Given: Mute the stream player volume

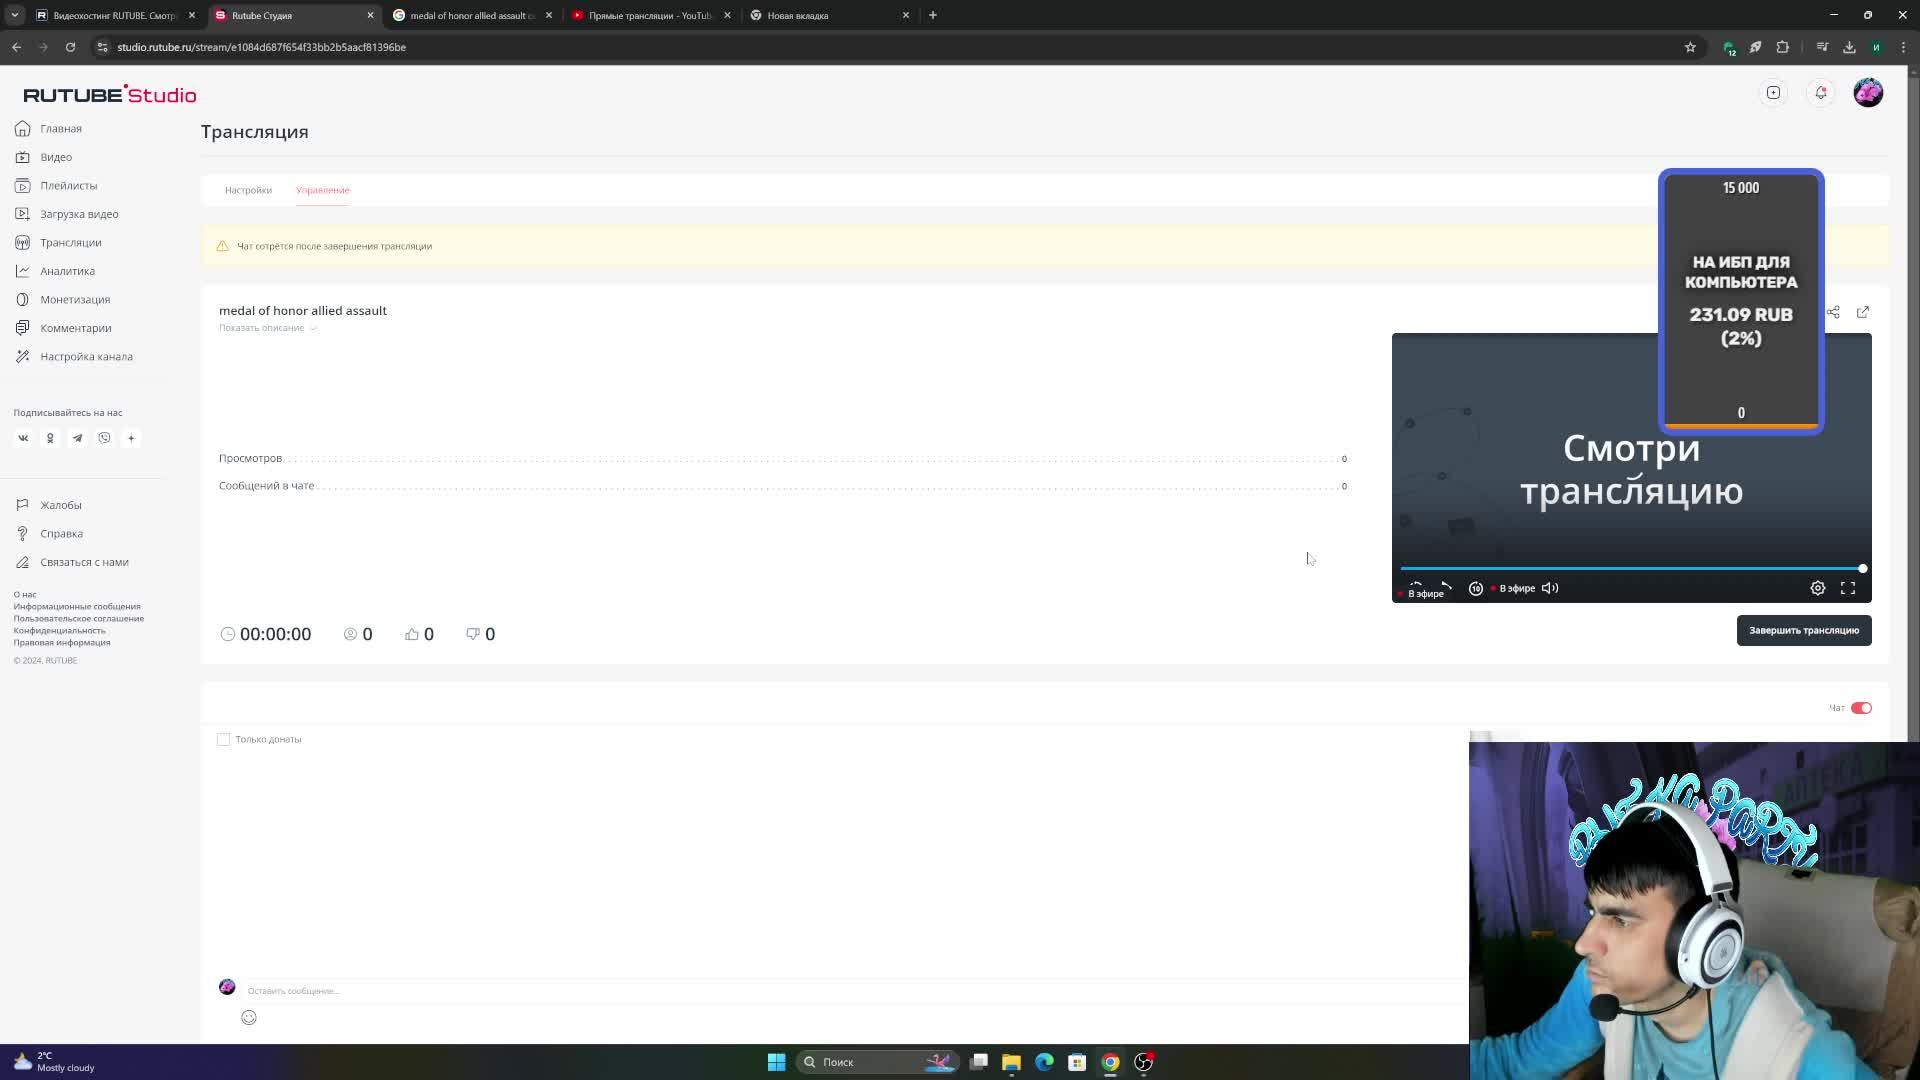Looking at the screenshot, I should pos(1549,588).
